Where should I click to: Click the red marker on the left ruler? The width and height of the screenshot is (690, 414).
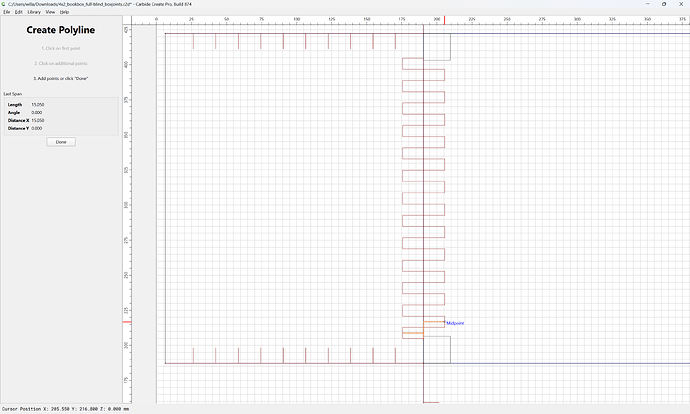[x=127, y=322]
